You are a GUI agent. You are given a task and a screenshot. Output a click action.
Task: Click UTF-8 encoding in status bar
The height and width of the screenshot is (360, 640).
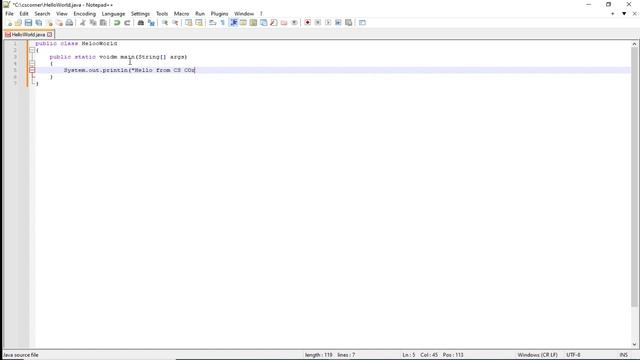(573, 355)
